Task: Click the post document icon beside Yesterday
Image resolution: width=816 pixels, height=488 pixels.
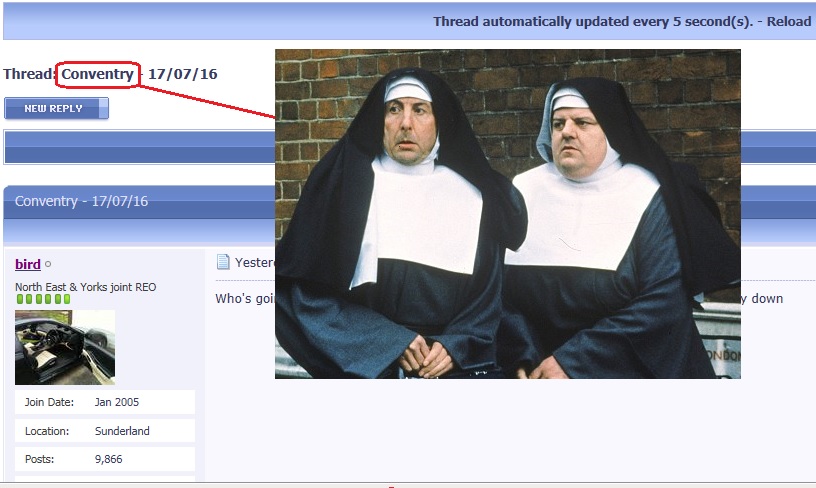Action: point(224,263)
